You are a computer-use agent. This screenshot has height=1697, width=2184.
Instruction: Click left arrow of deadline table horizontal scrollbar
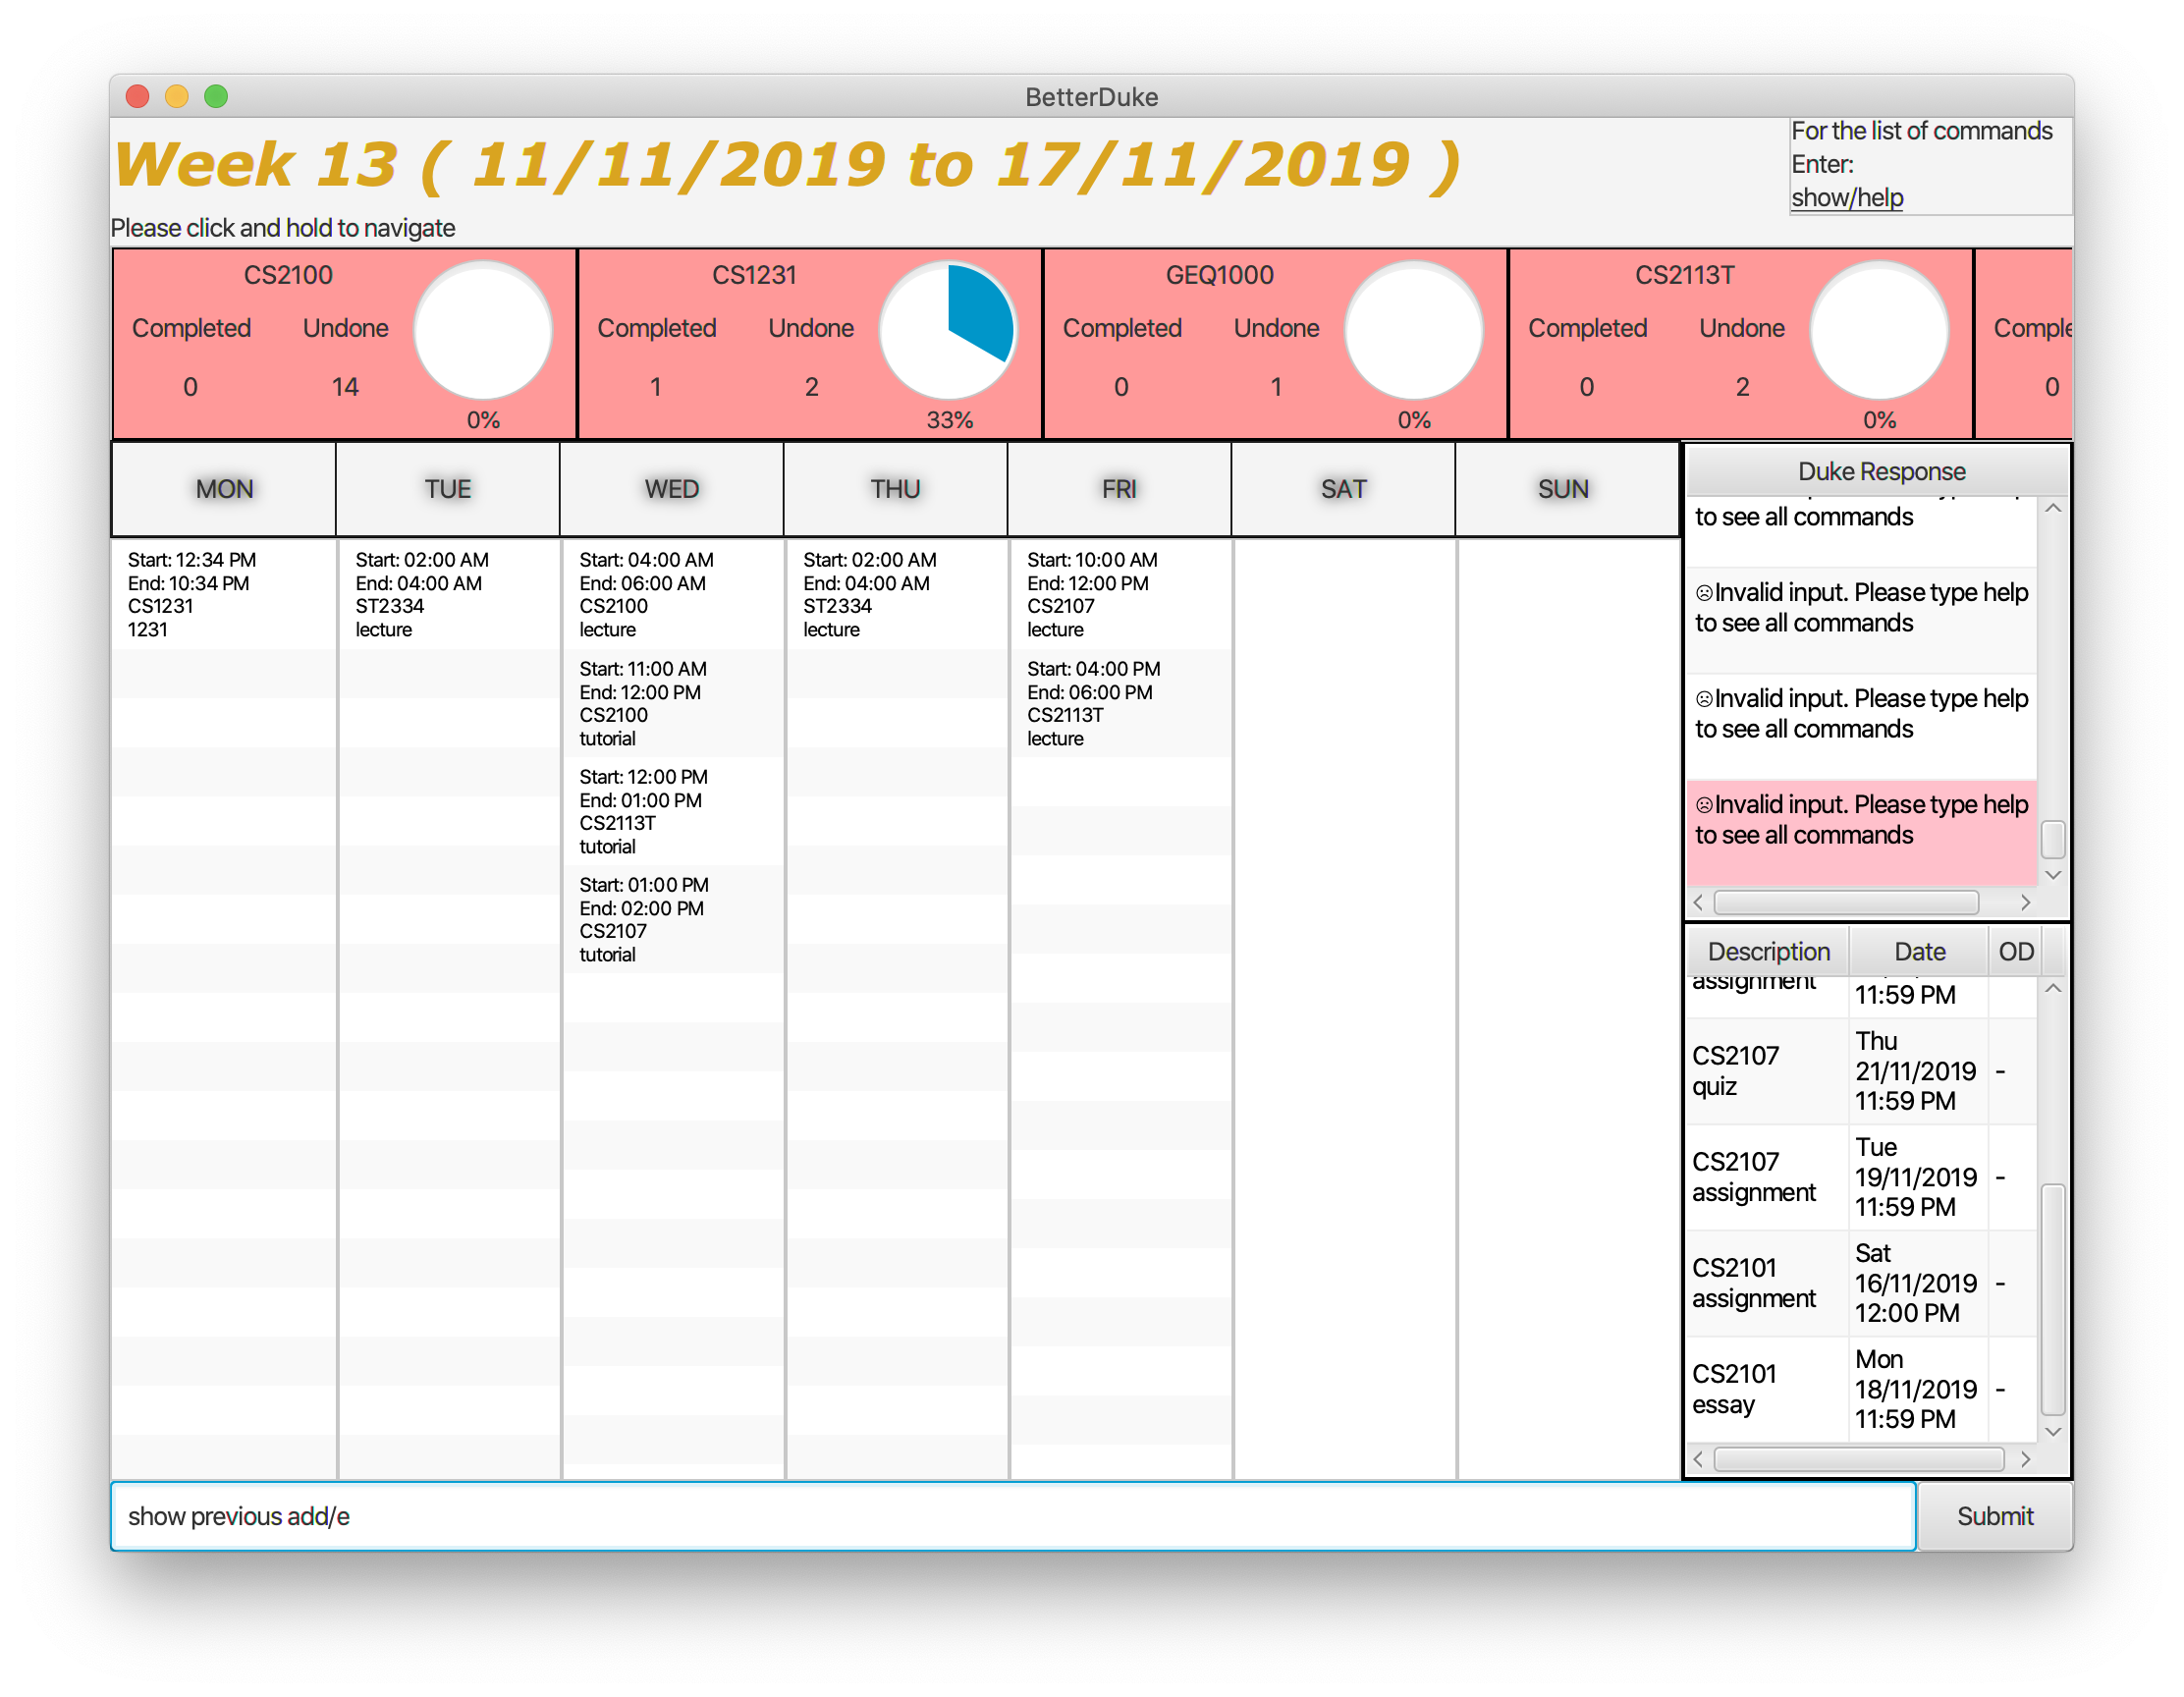click(x=1698, y=1459)
